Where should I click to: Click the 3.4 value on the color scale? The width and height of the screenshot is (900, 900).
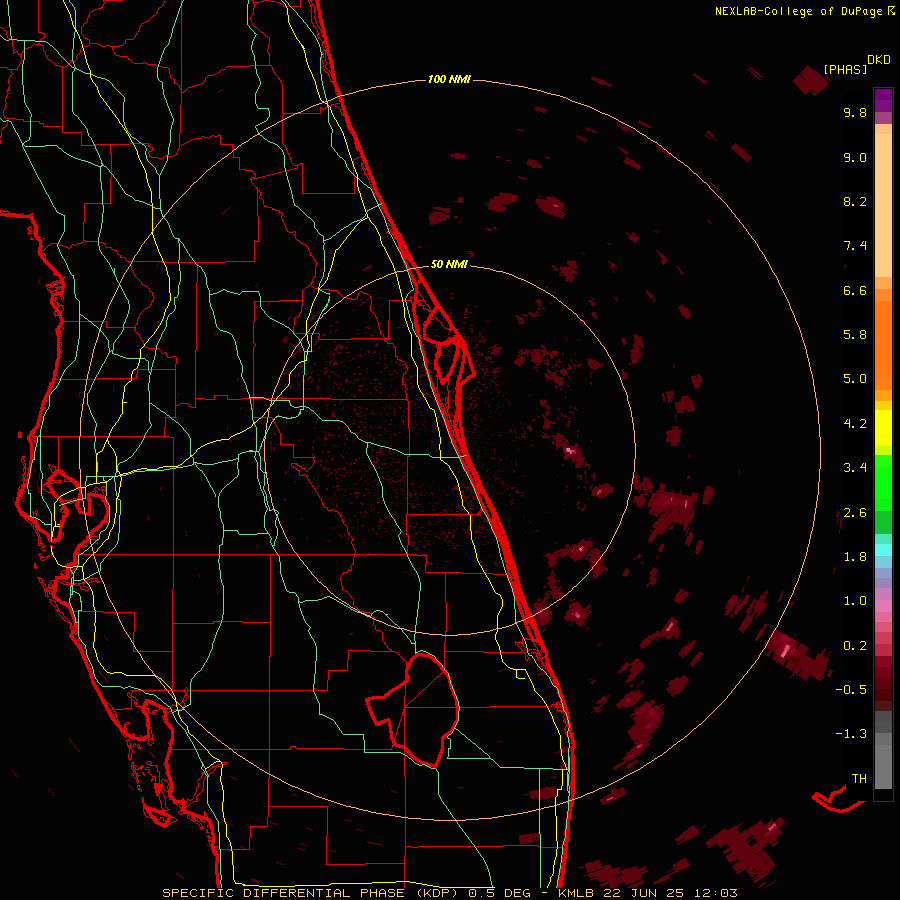[x=855, y=468]
